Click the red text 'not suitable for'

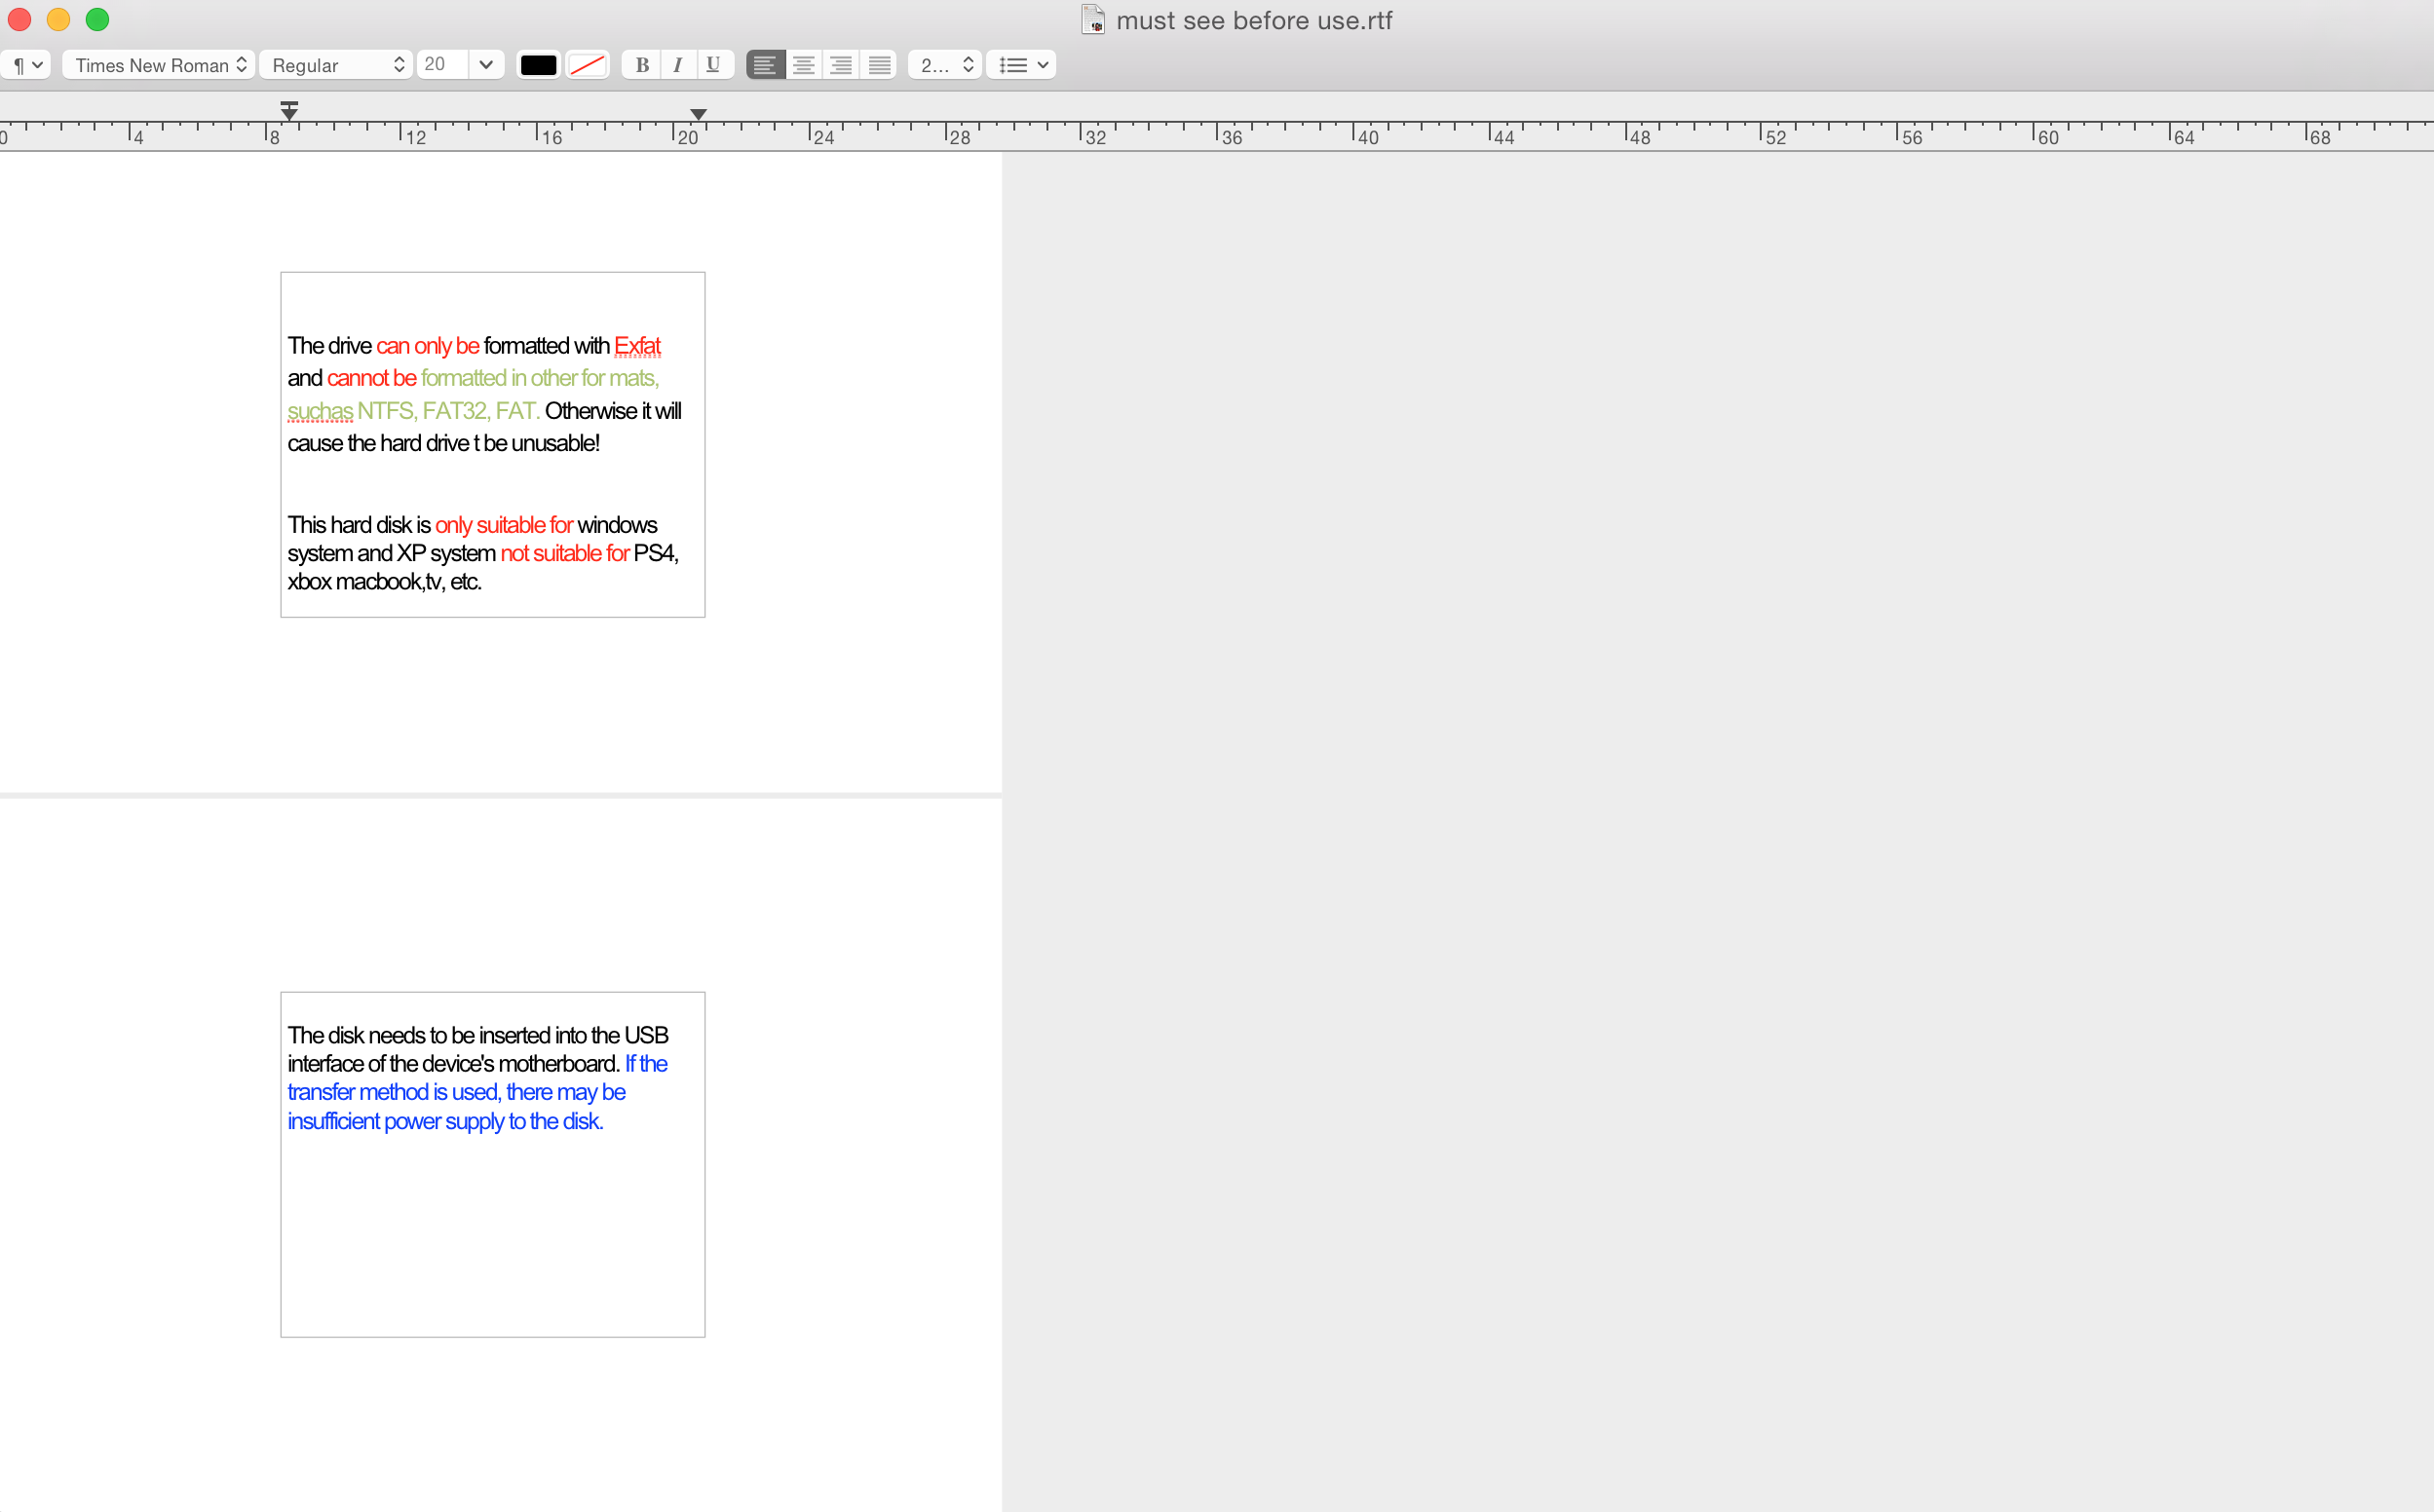pyautogui.click(x=565, y=553)
